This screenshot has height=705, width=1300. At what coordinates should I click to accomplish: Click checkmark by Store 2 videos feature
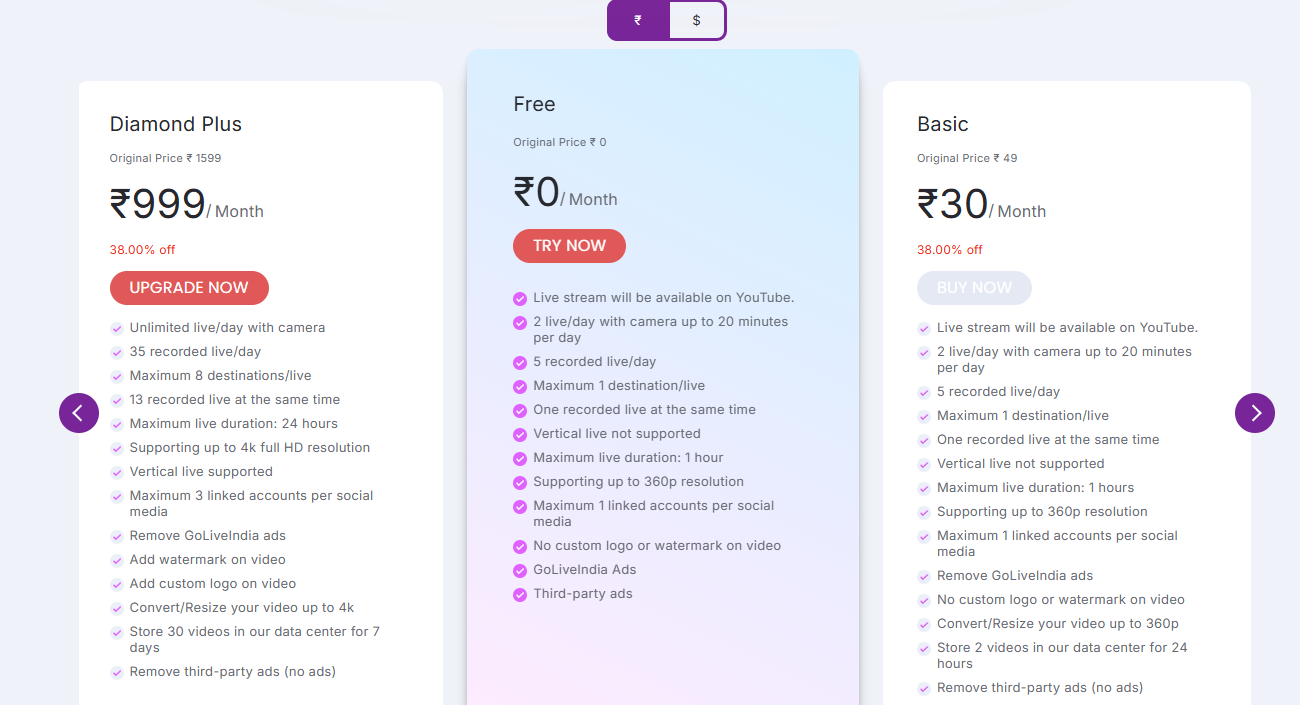pos(924,649)
